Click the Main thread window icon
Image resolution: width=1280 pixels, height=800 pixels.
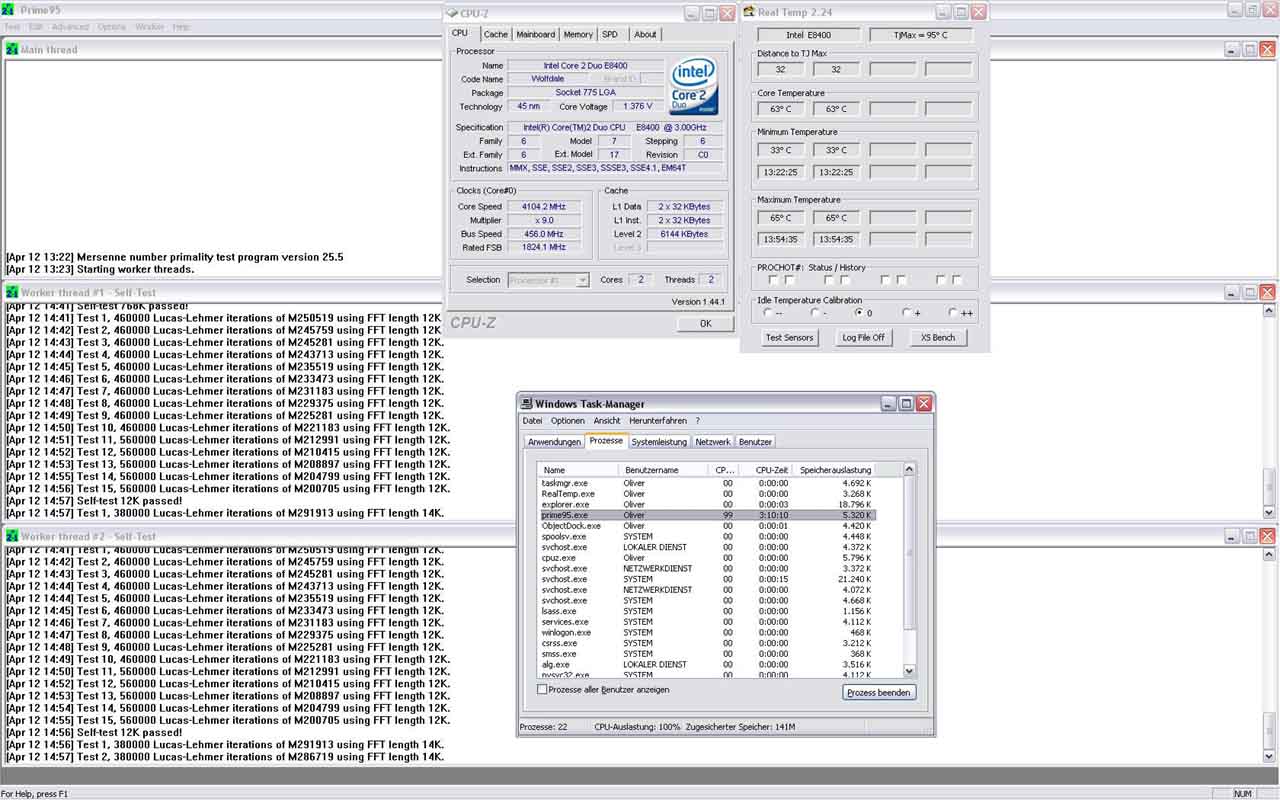coord(12,49)
